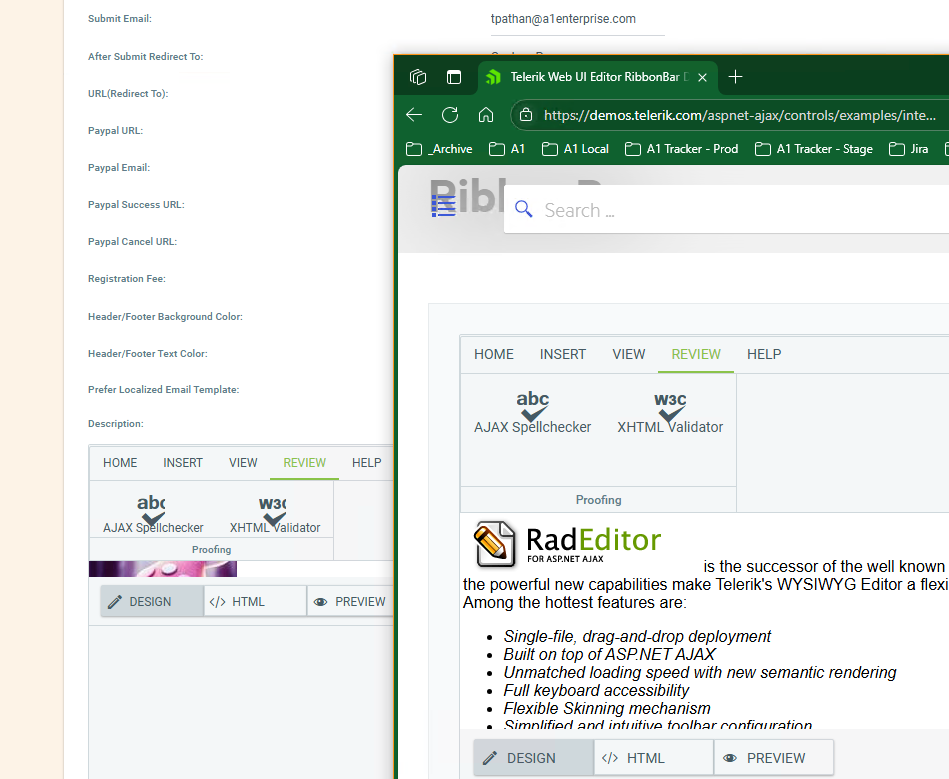Click the 'Prefer Localized Email Template:' label
The height and width of the screenshot is (779, 949).
[163, 390]
